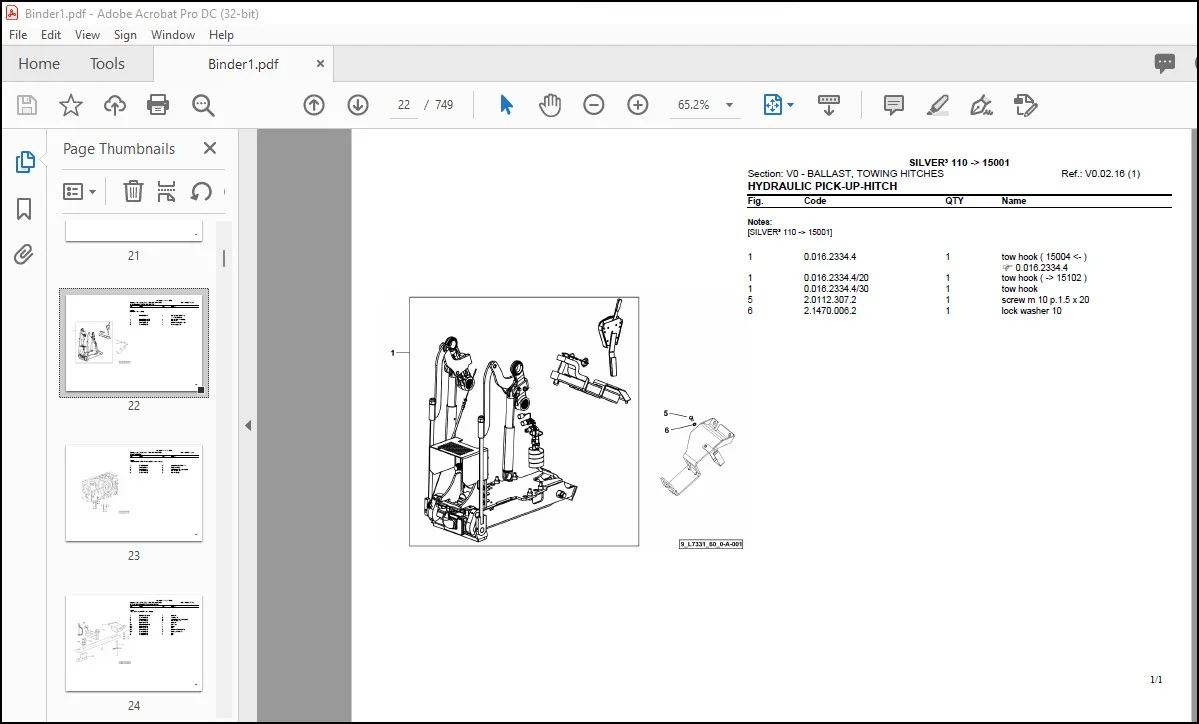Click 'screw m 10 p.1.5 x 20' text
1199x724 pixels.
[1045, 300]
